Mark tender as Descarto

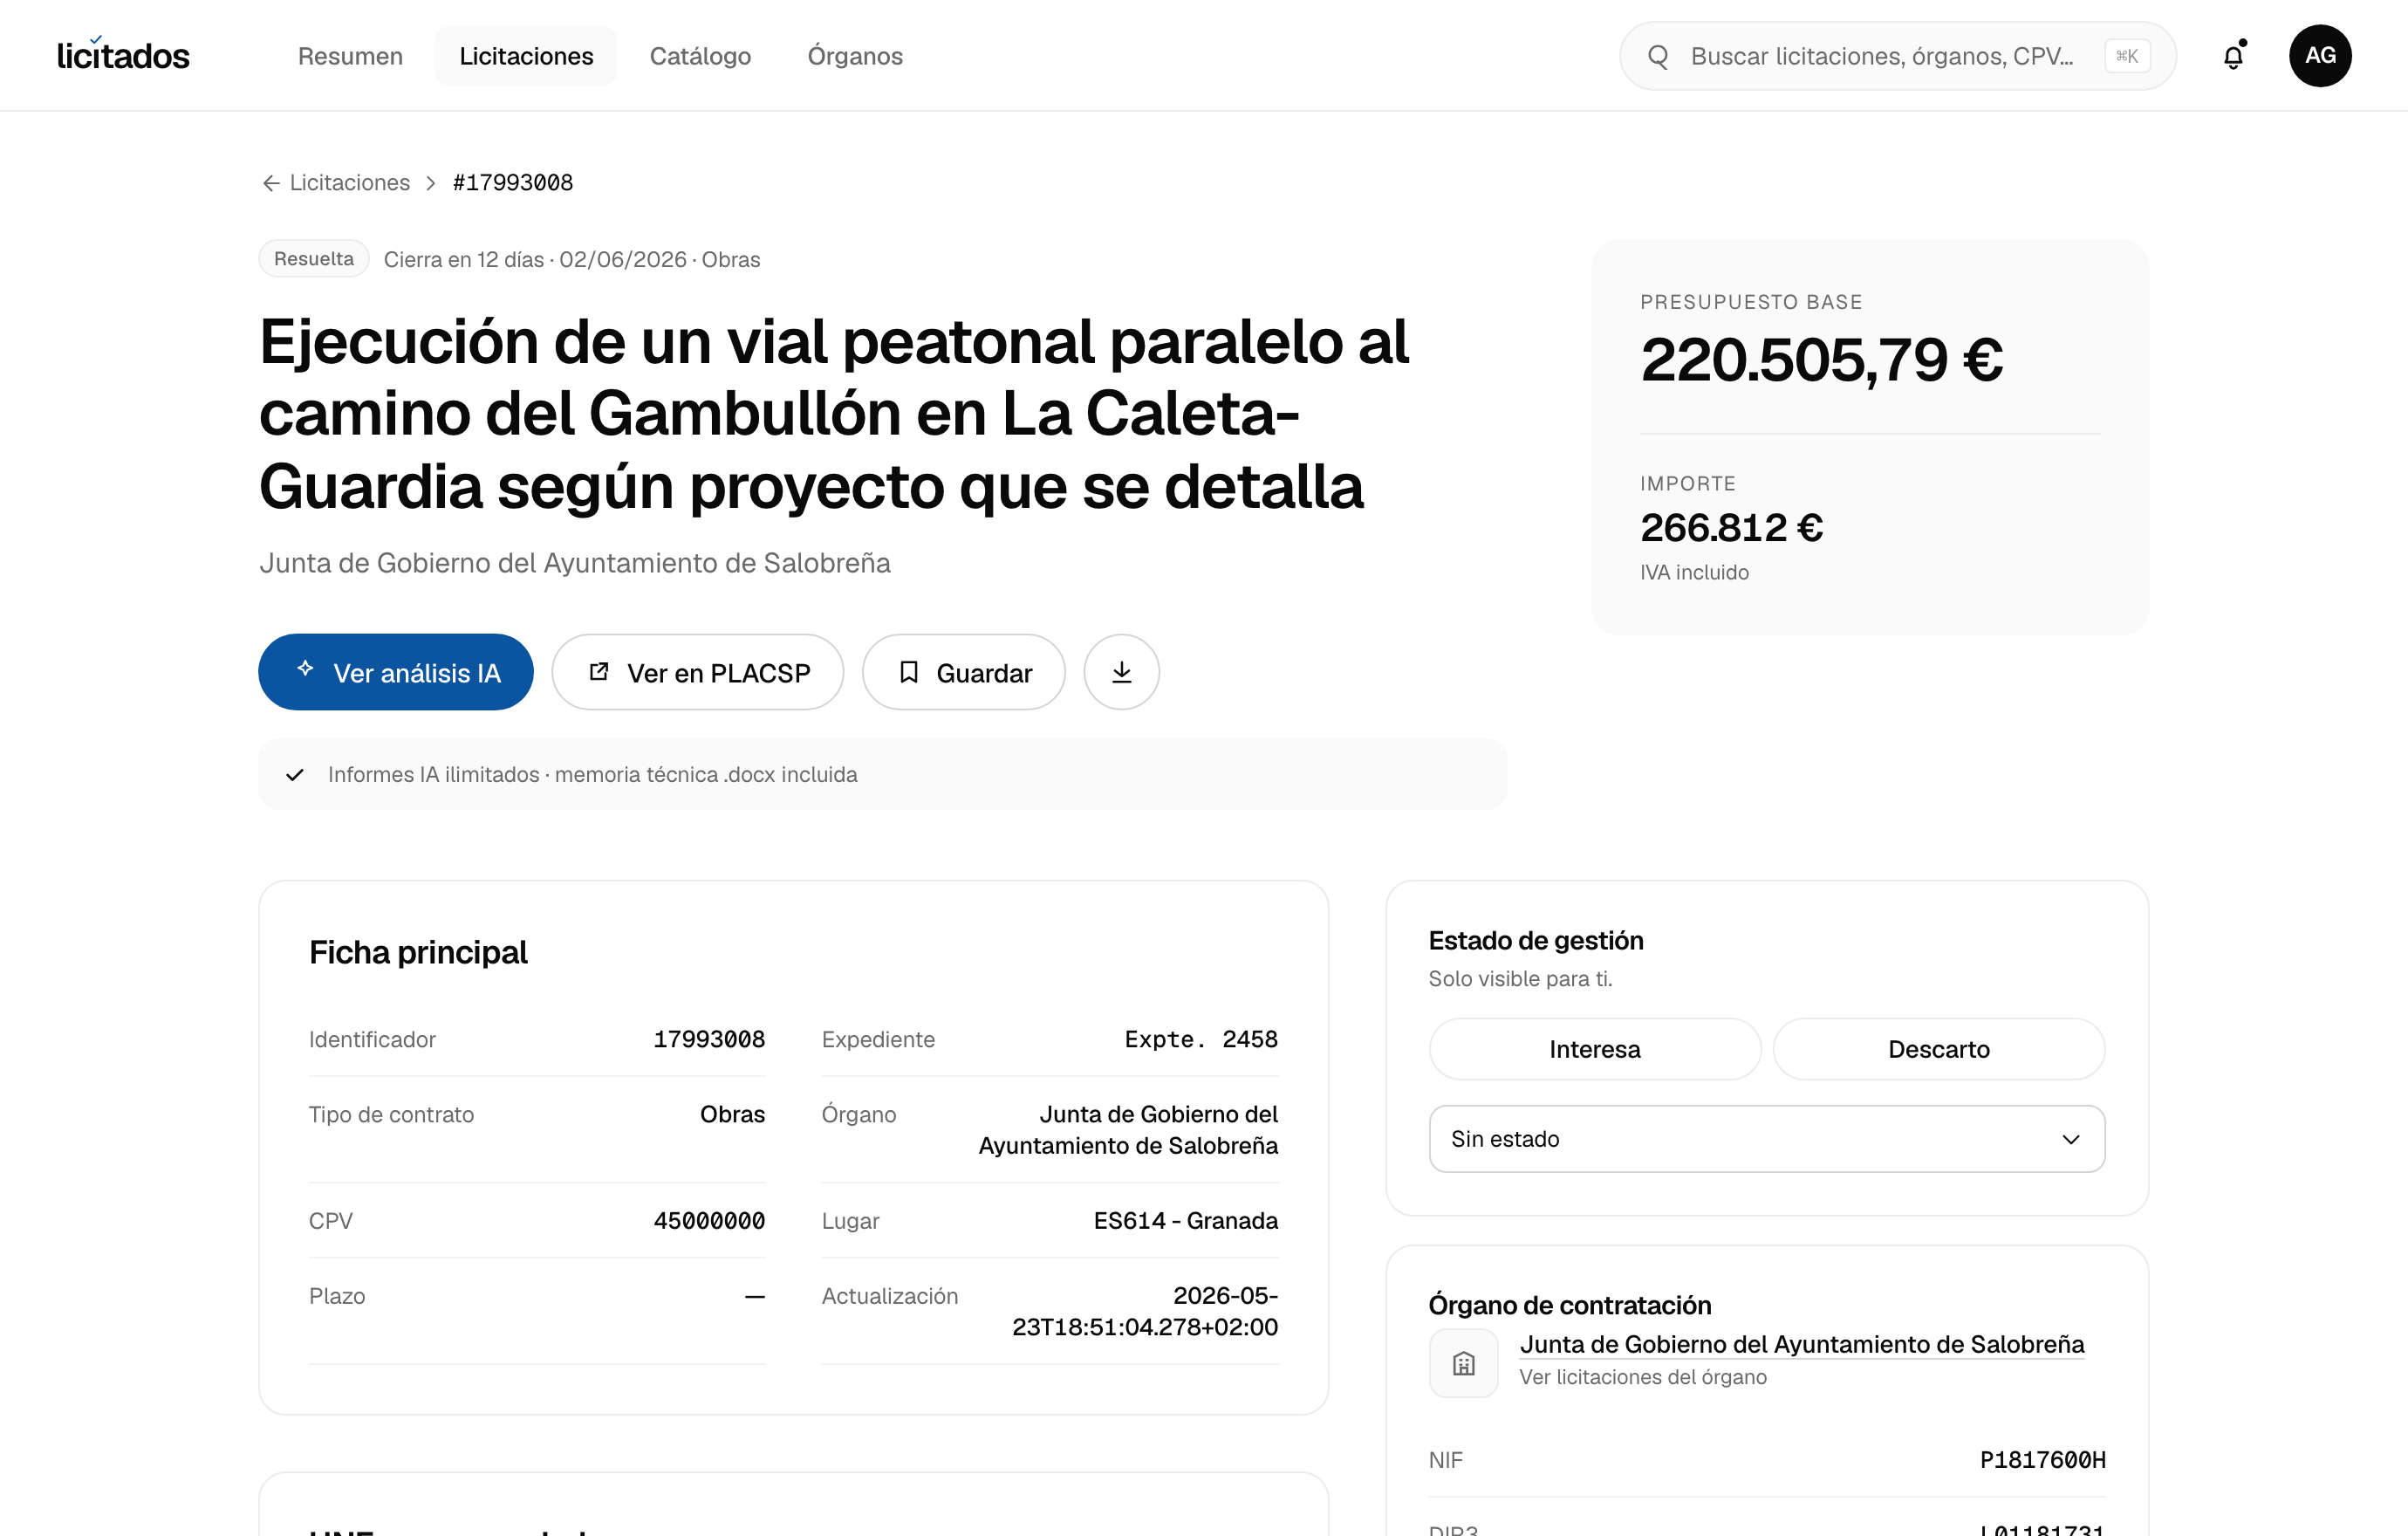pos(1938,1049)
